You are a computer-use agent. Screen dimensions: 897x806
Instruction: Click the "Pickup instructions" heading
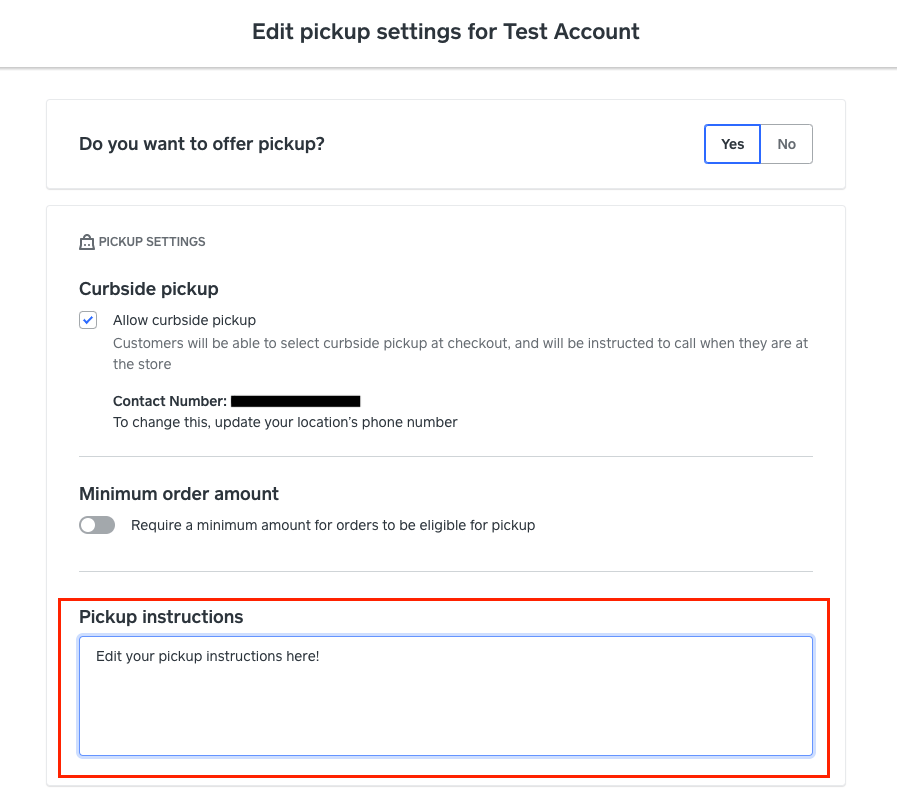point(161,617)
